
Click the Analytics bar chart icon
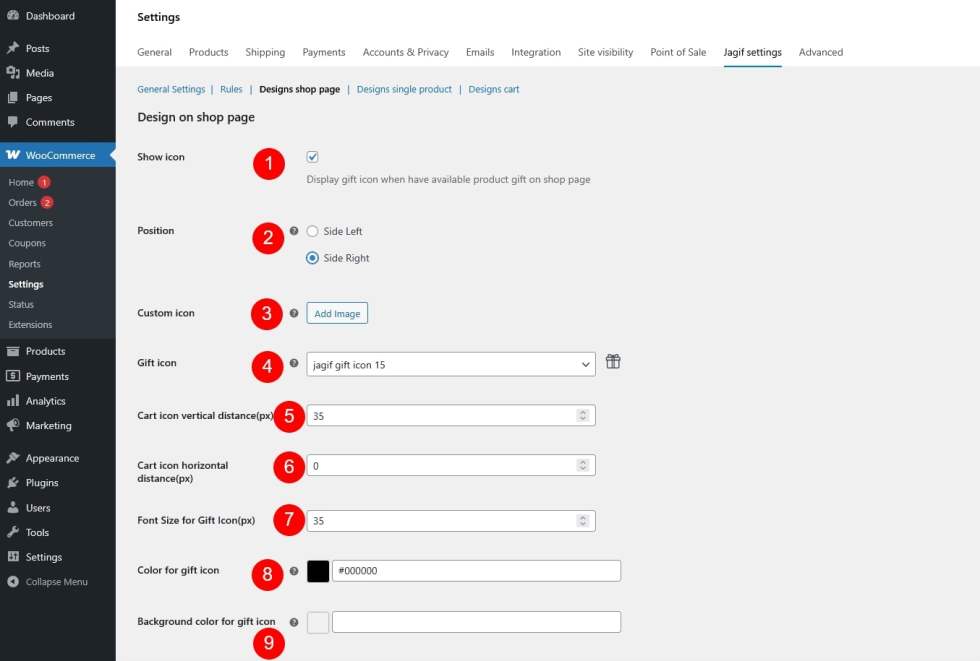pyautogui.click(x=12, y=401)
